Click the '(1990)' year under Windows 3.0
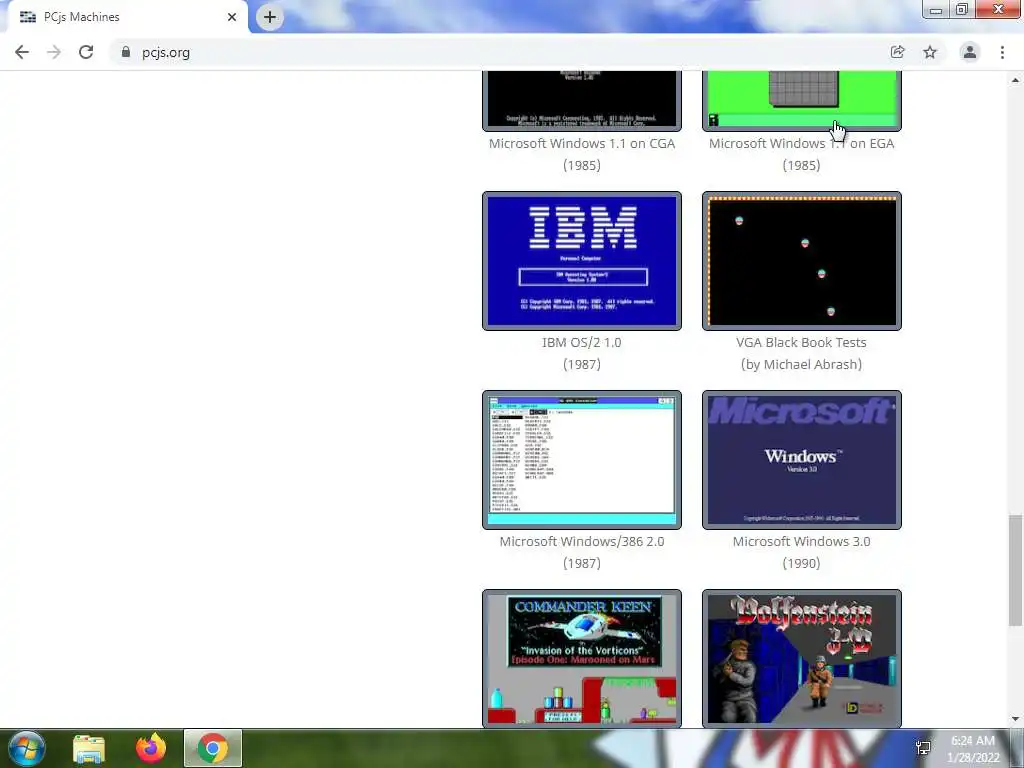Viewport: 1024px width, 768px height. tap(801, 563)
